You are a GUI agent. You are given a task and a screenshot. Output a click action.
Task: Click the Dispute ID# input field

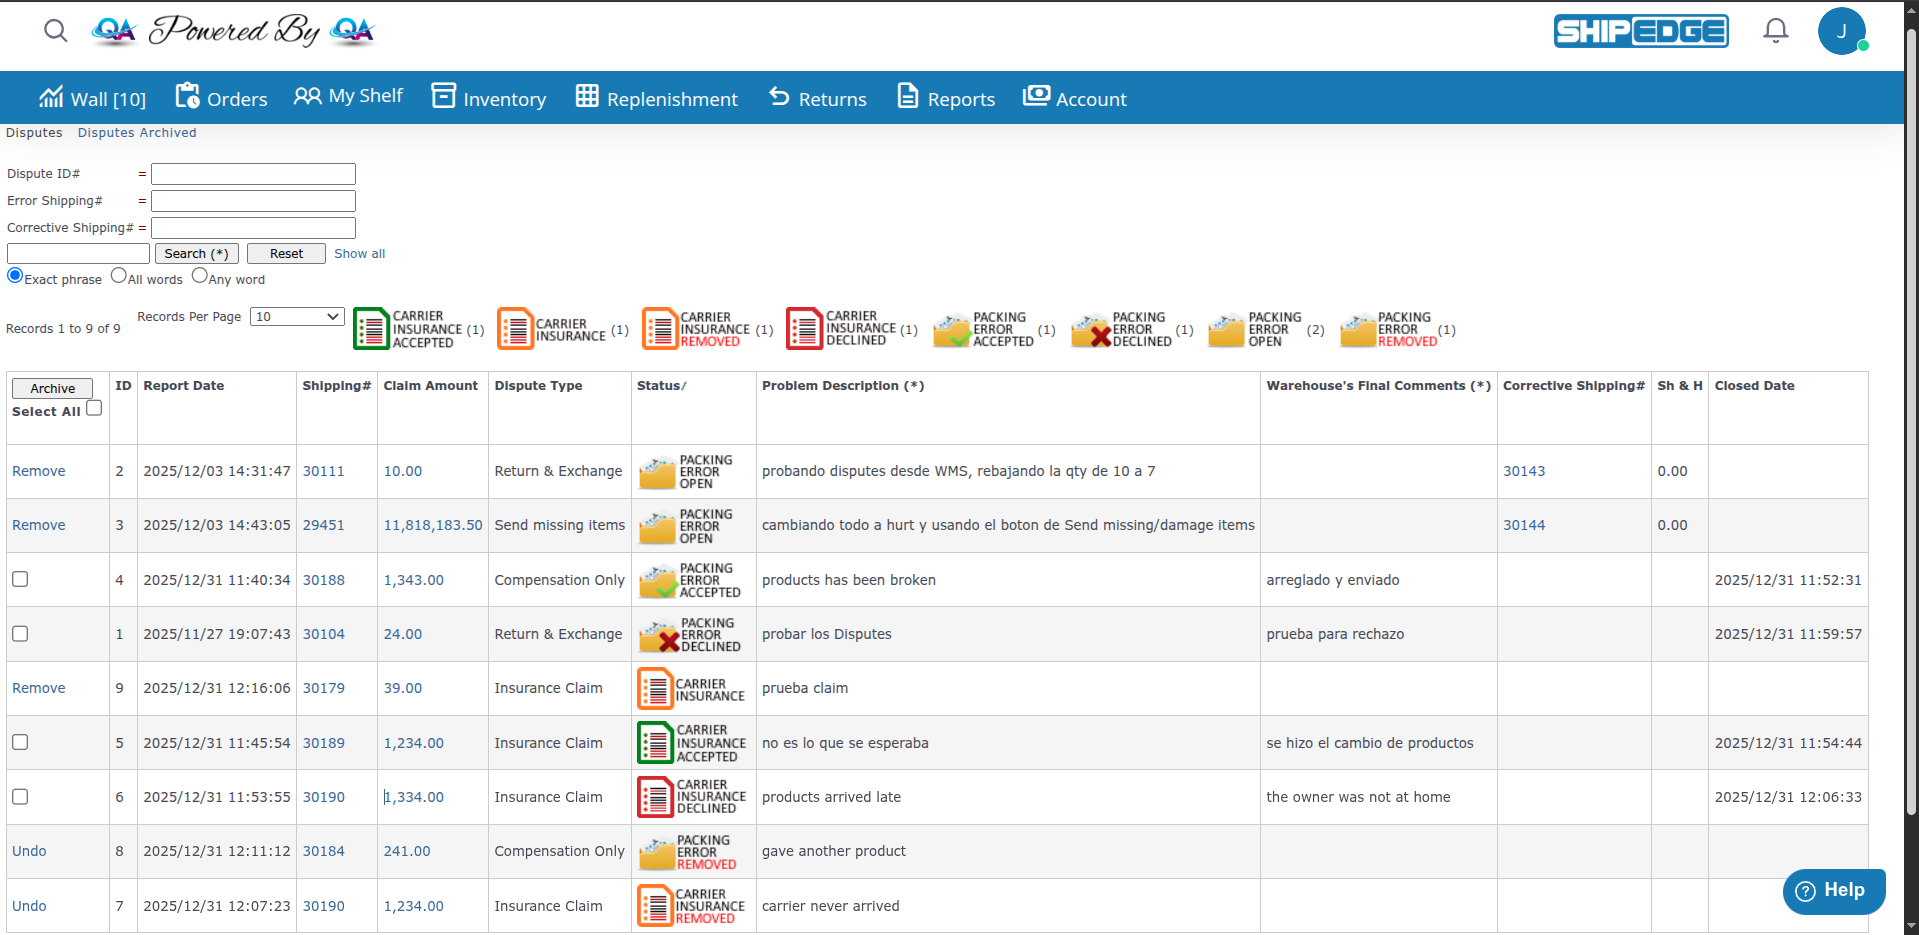point(253,174)
